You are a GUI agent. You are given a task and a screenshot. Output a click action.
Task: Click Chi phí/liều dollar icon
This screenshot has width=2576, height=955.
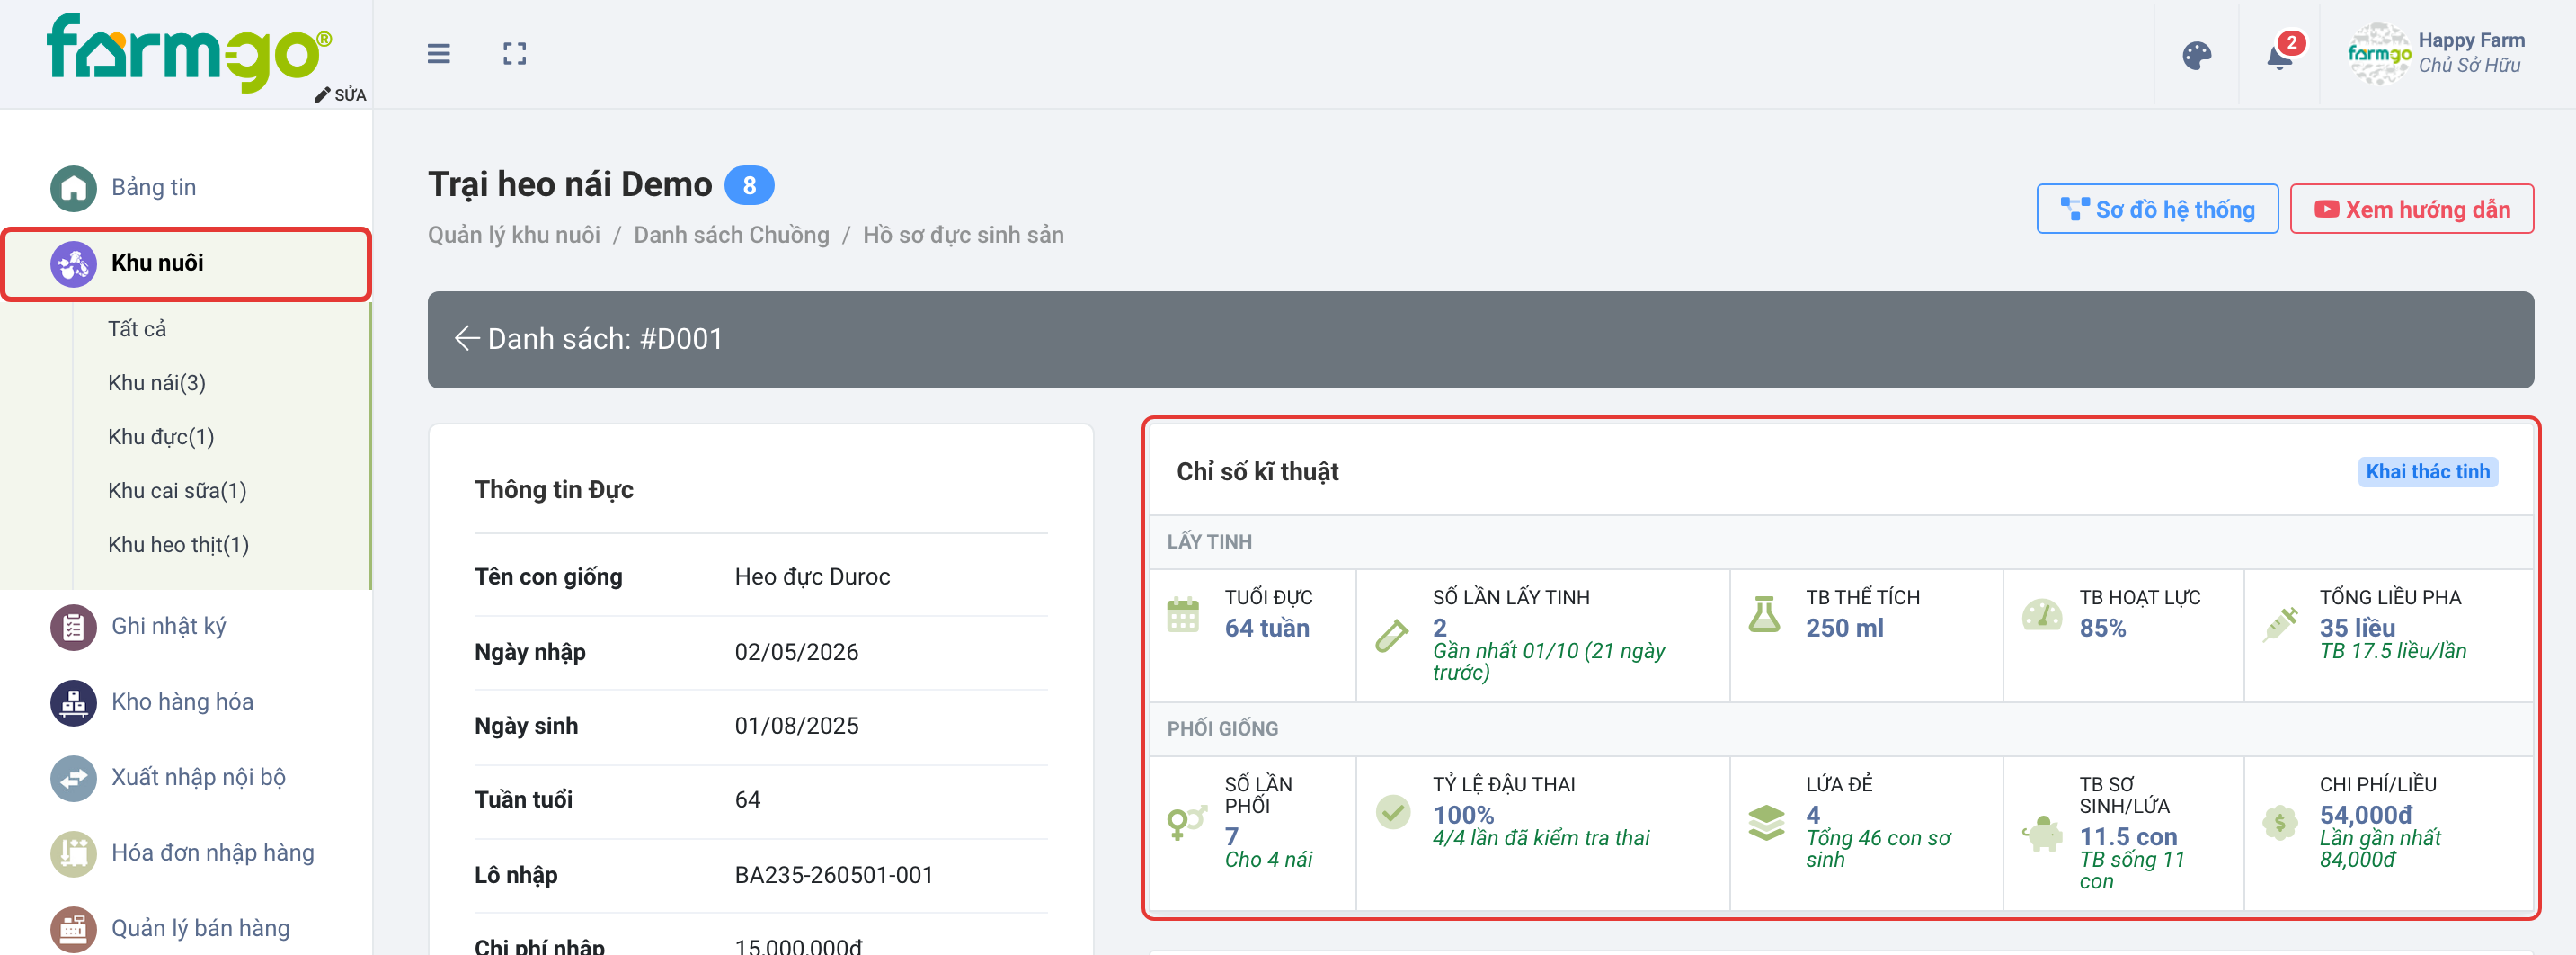pos(2279,823)
